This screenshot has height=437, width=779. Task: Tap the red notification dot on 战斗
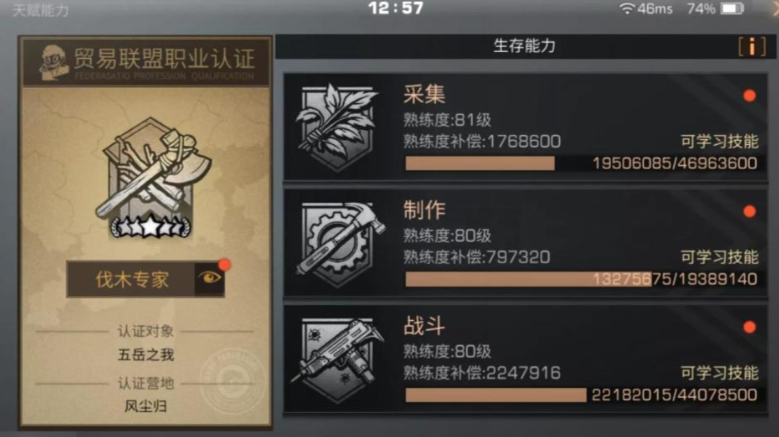pos(750,327)
